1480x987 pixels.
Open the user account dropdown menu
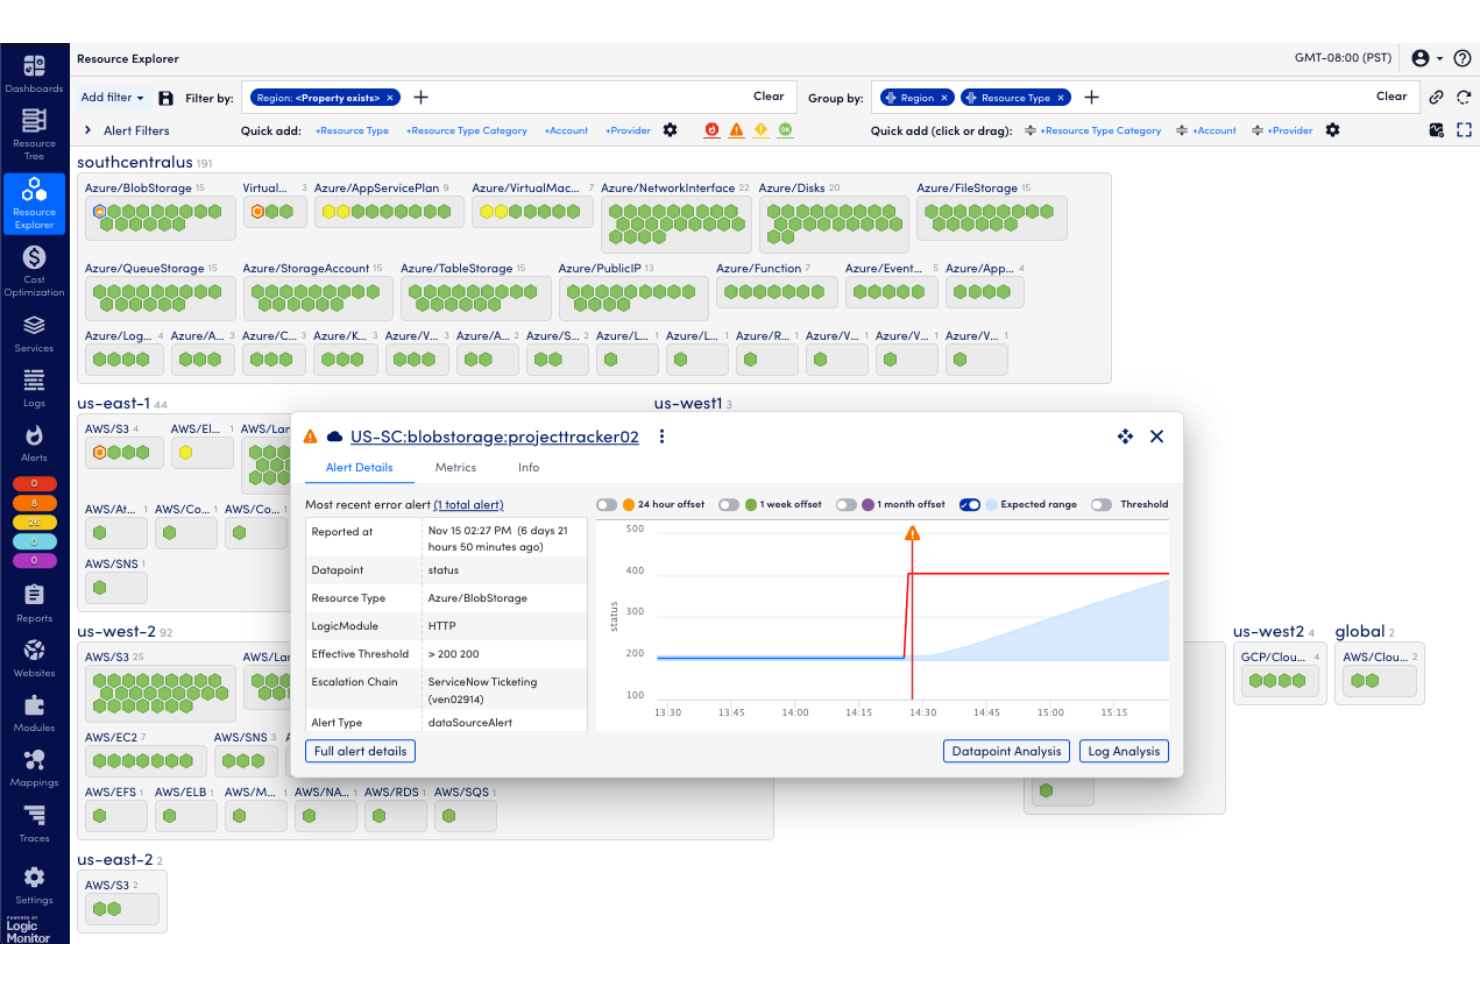(1425, 58)
